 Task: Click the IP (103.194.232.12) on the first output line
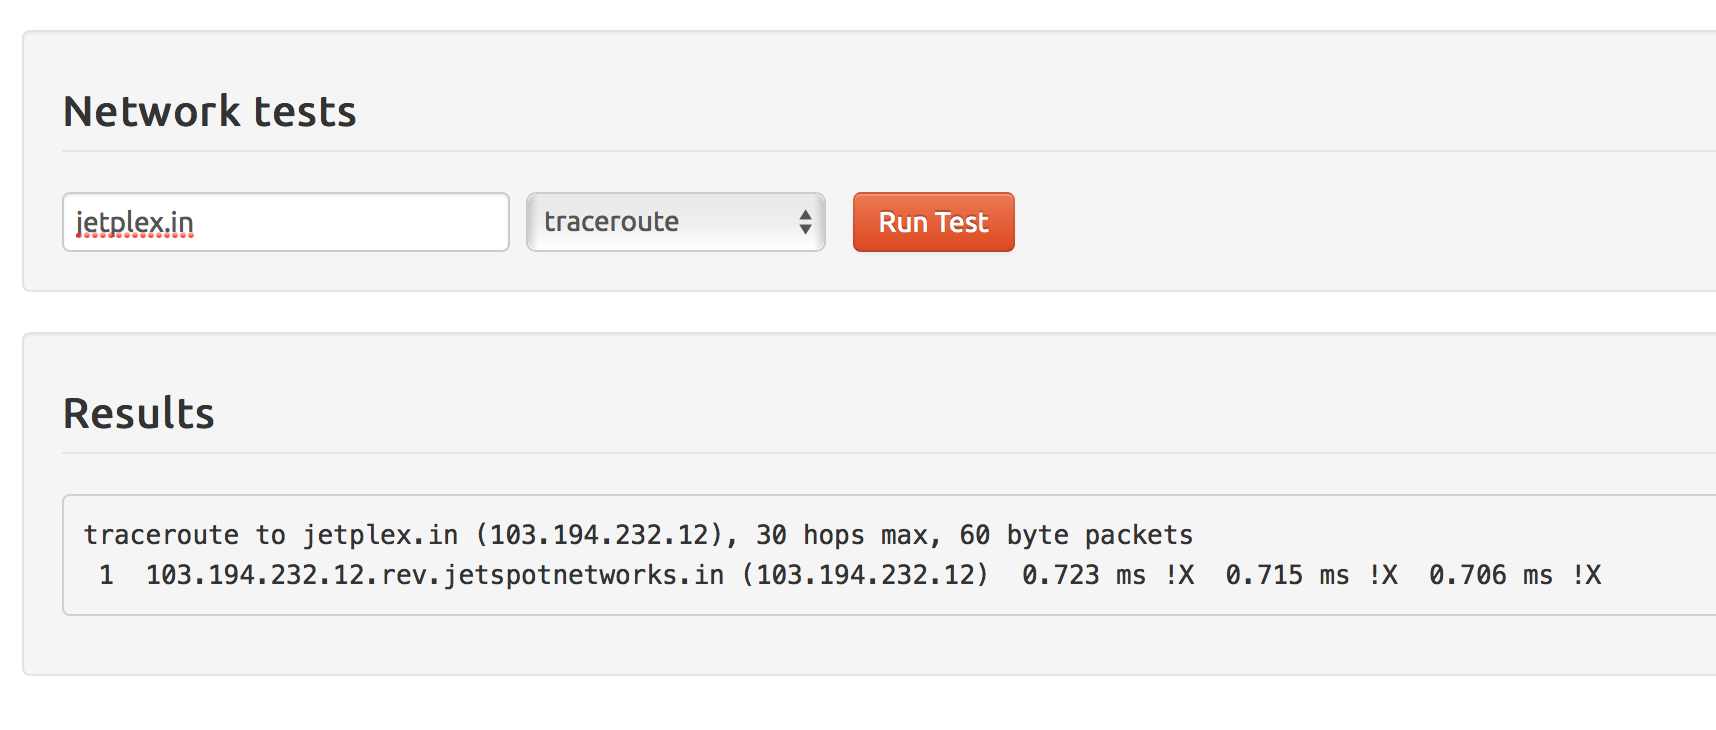606,535
